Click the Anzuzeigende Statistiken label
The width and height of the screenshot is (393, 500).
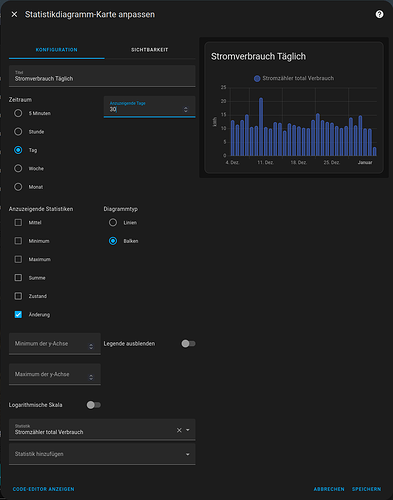[41, 209]
